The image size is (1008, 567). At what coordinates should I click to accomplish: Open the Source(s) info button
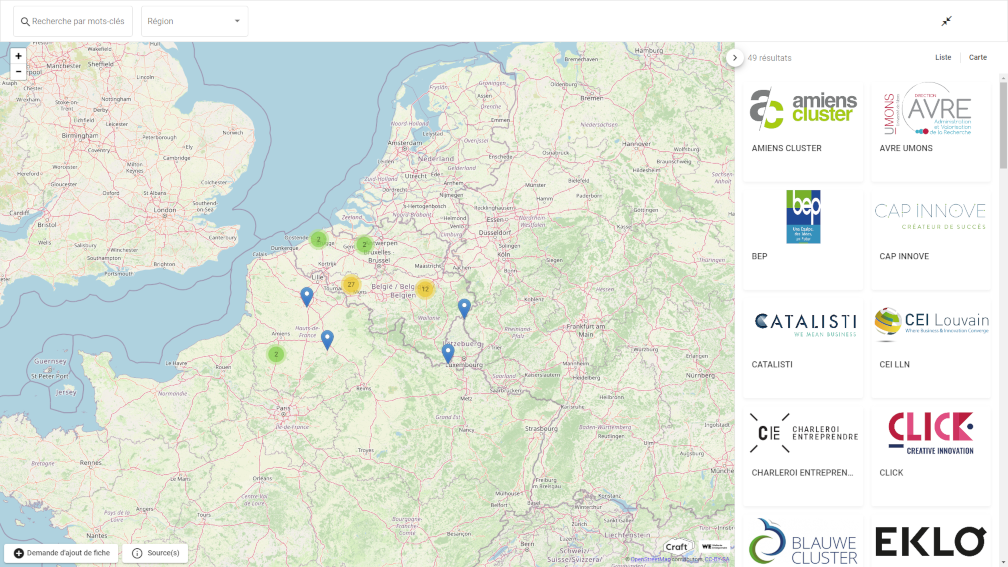tap(155, 553)
